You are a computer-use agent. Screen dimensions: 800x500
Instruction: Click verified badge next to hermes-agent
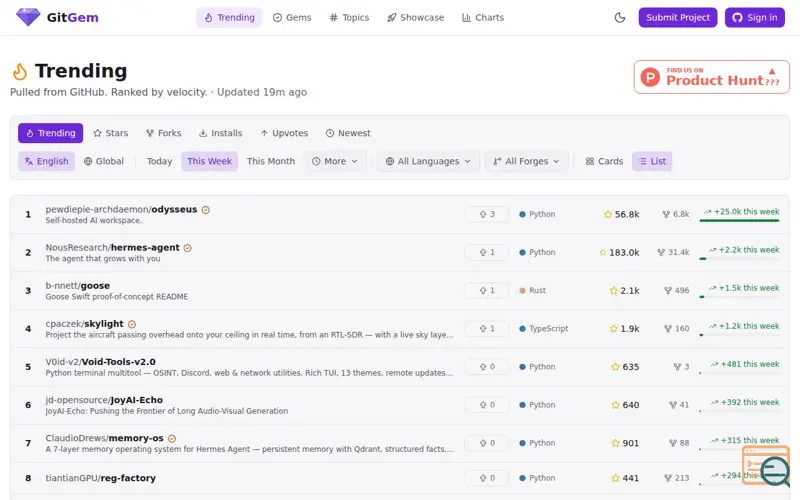188,248
